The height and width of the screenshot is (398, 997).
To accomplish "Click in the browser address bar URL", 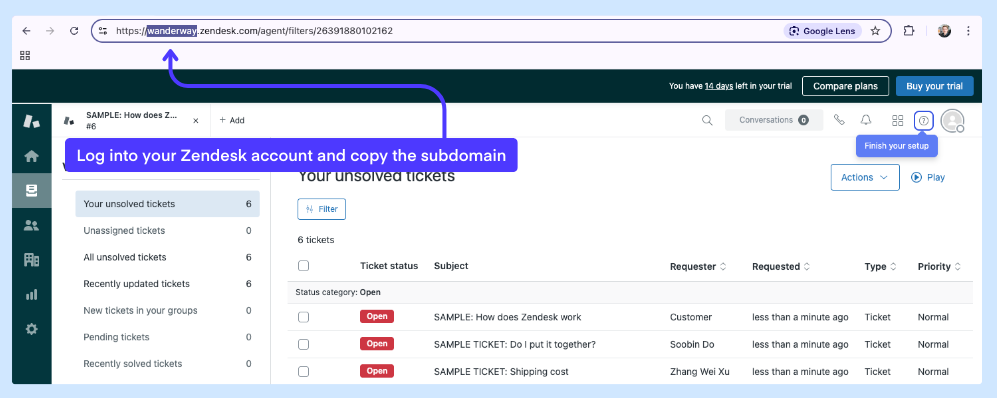I will (254, 31).
